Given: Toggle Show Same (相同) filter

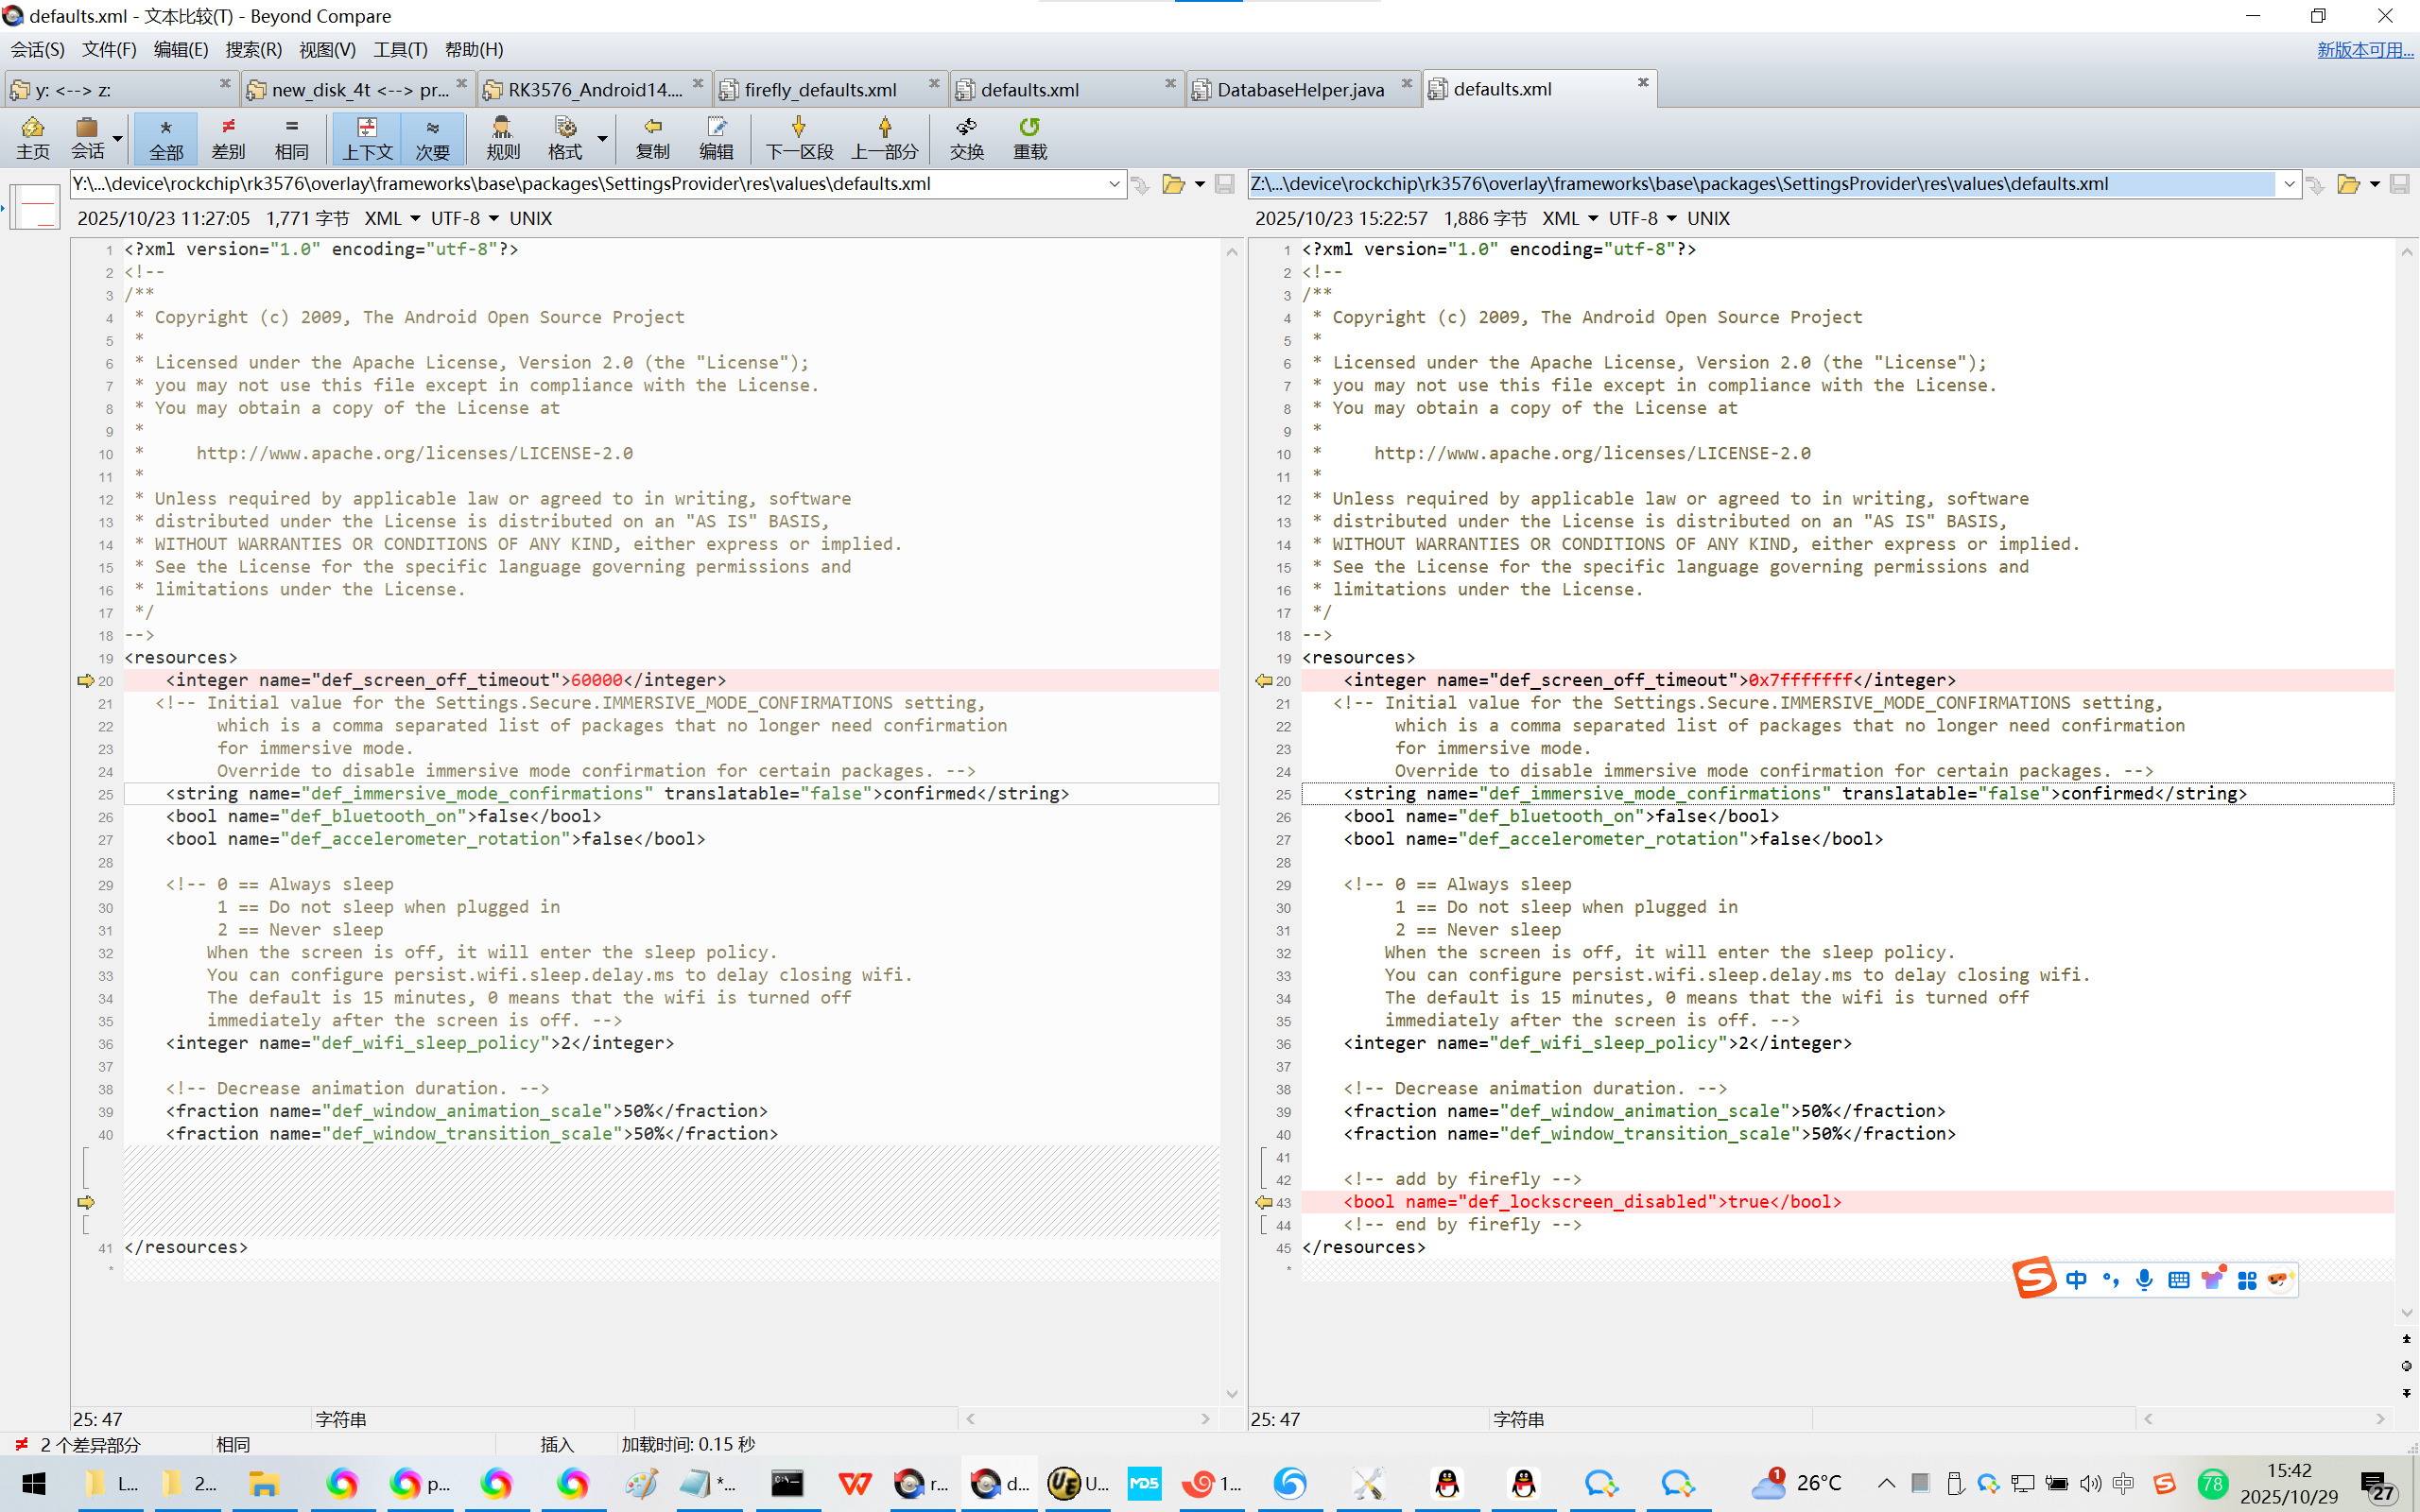Looking at the screenshot, I should pos(291,137).
